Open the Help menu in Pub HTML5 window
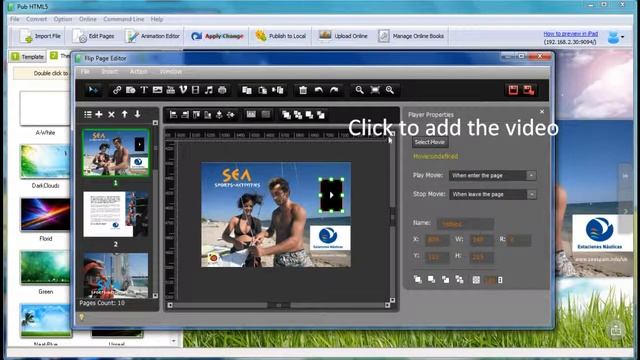 click(157, 19)
